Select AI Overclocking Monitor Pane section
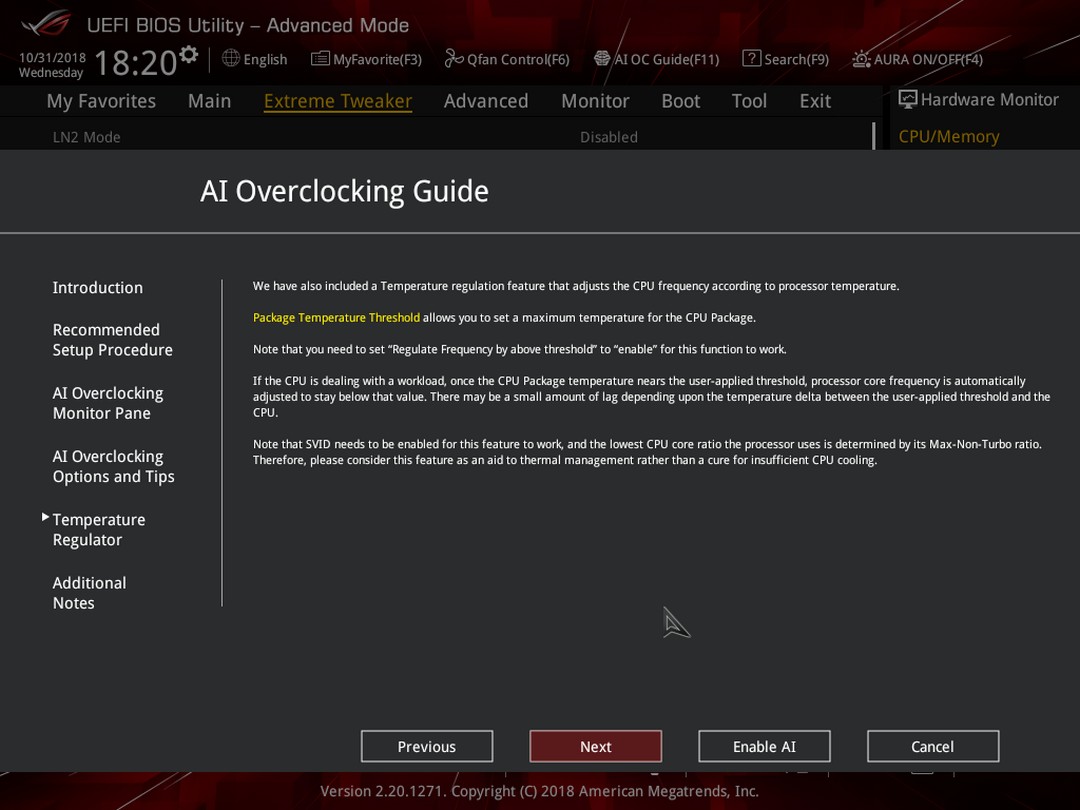The width and height of the screenshot is (1080, 810). [107, 403]
